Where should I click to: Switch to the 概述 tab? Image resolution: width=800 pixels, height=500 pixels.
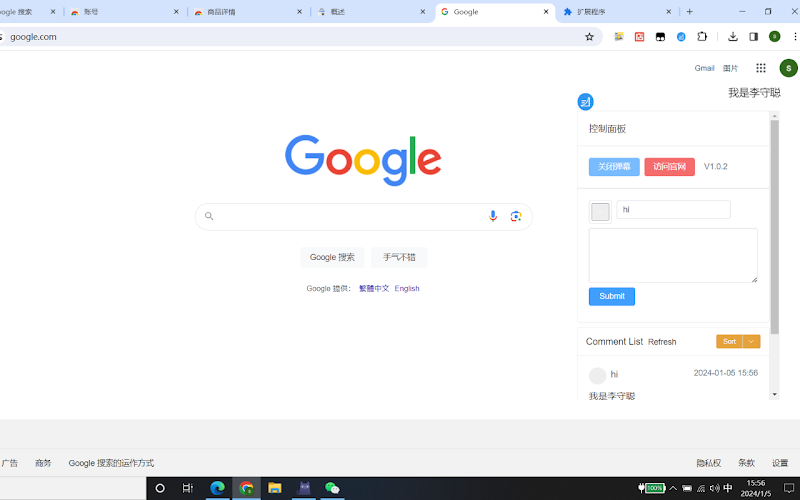click(371, 12)
